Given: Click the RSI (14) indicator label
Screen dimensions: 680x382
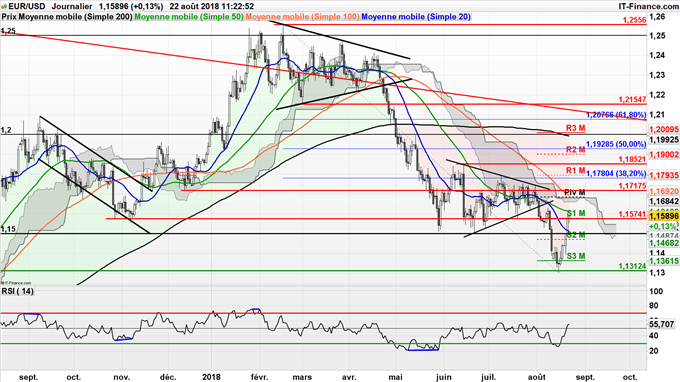Looking at the screenshot, I should pos(17,291).
